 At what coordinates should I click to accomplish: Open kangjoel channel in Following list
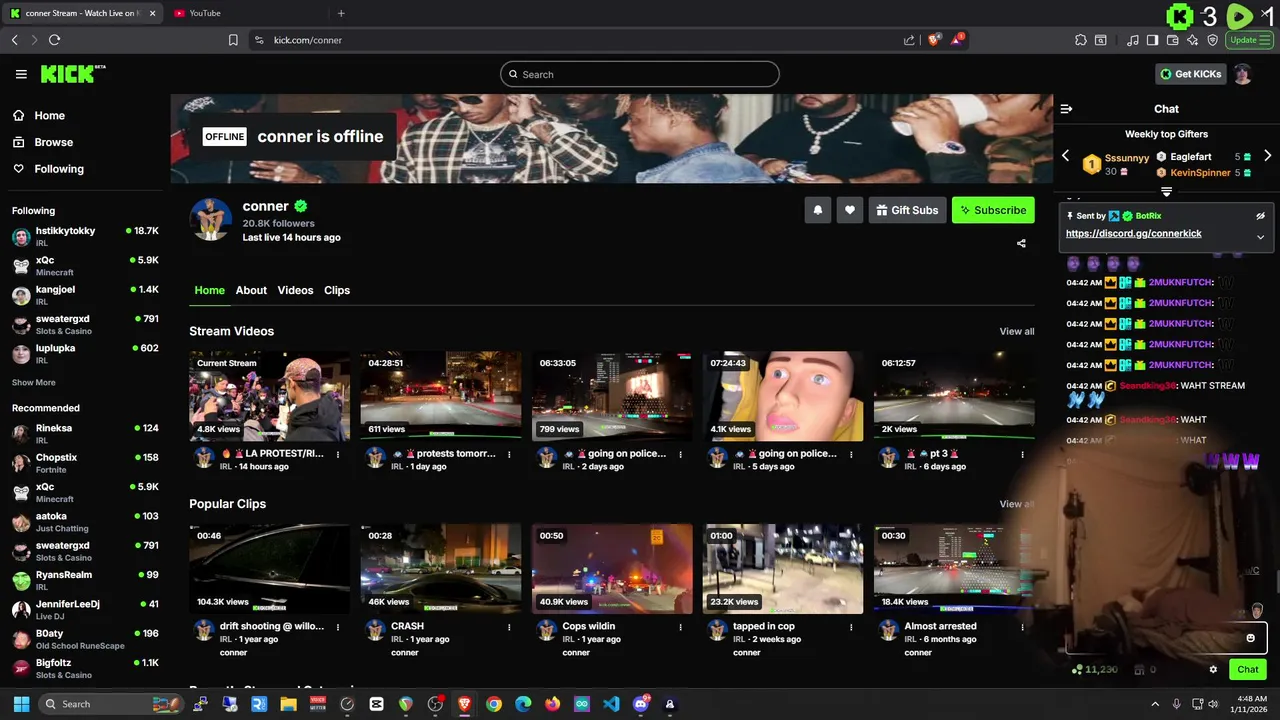pos(85,295)
